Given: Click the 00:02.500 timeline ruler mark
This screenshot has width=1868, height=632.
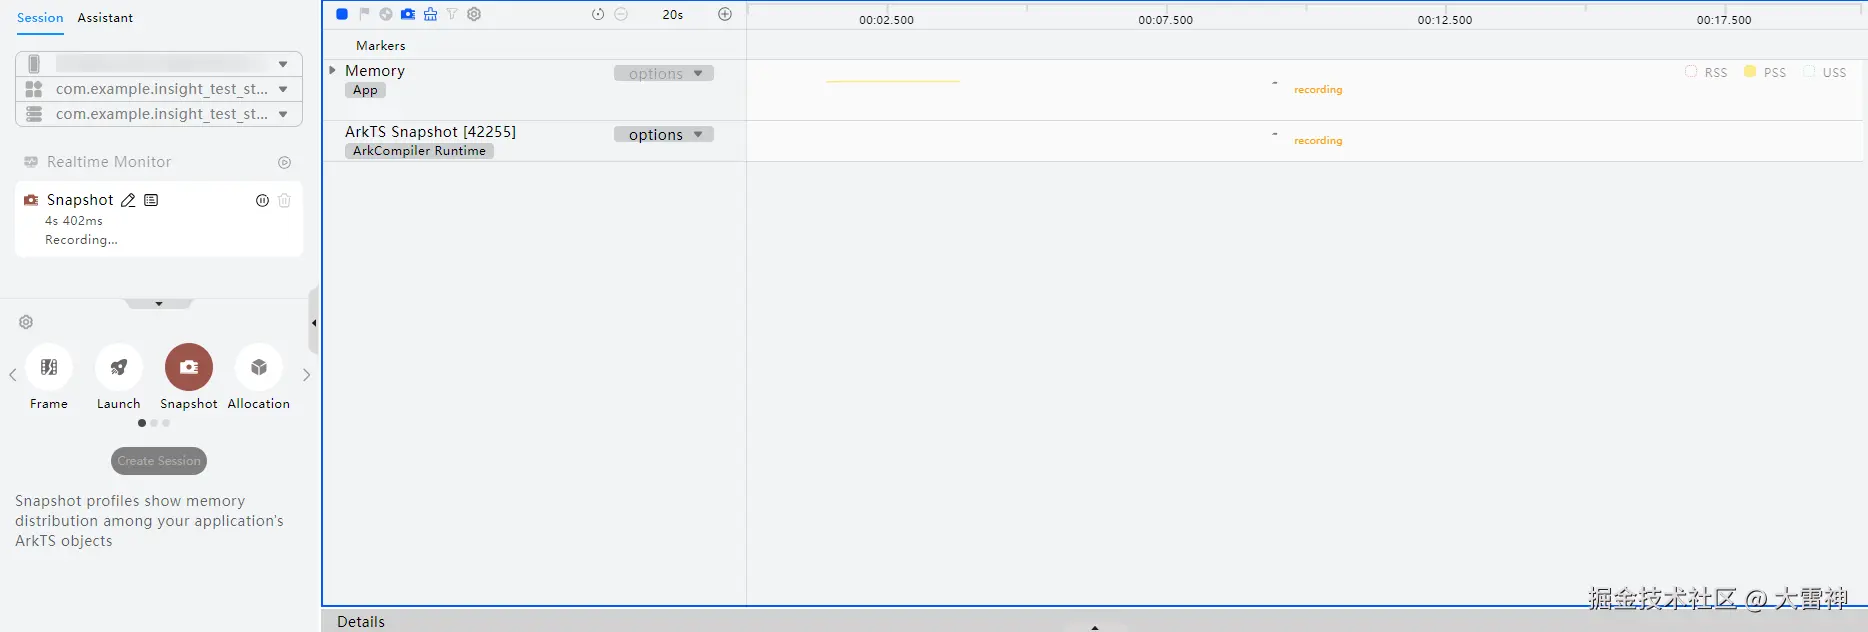Looking at the screenshot, I should point(887,20).
